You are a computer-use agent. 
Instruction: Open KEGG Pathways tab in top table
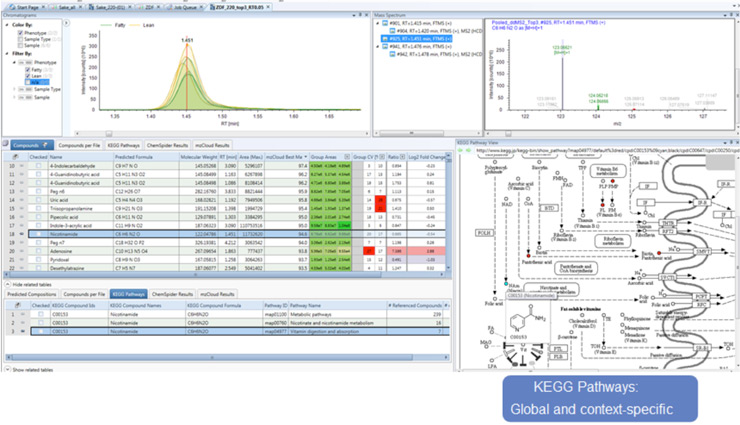coord(124,145)
